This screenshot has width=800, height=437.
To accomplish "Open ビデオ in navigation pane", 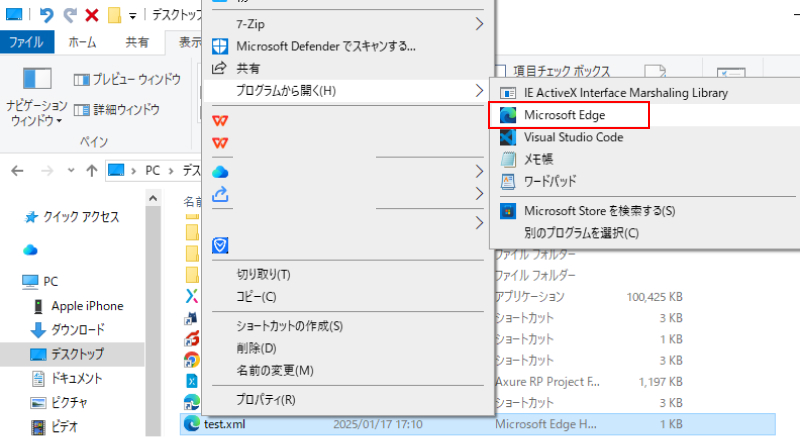I will [x=55, y=427].
